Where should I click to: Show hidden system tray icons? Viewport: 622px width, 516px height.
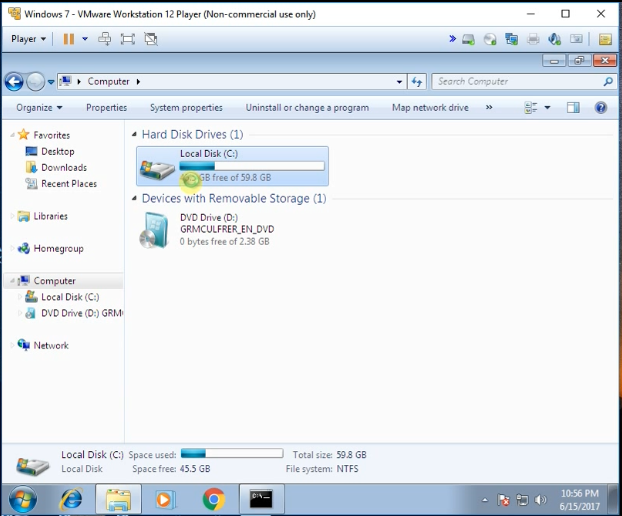tap(485, 500)
